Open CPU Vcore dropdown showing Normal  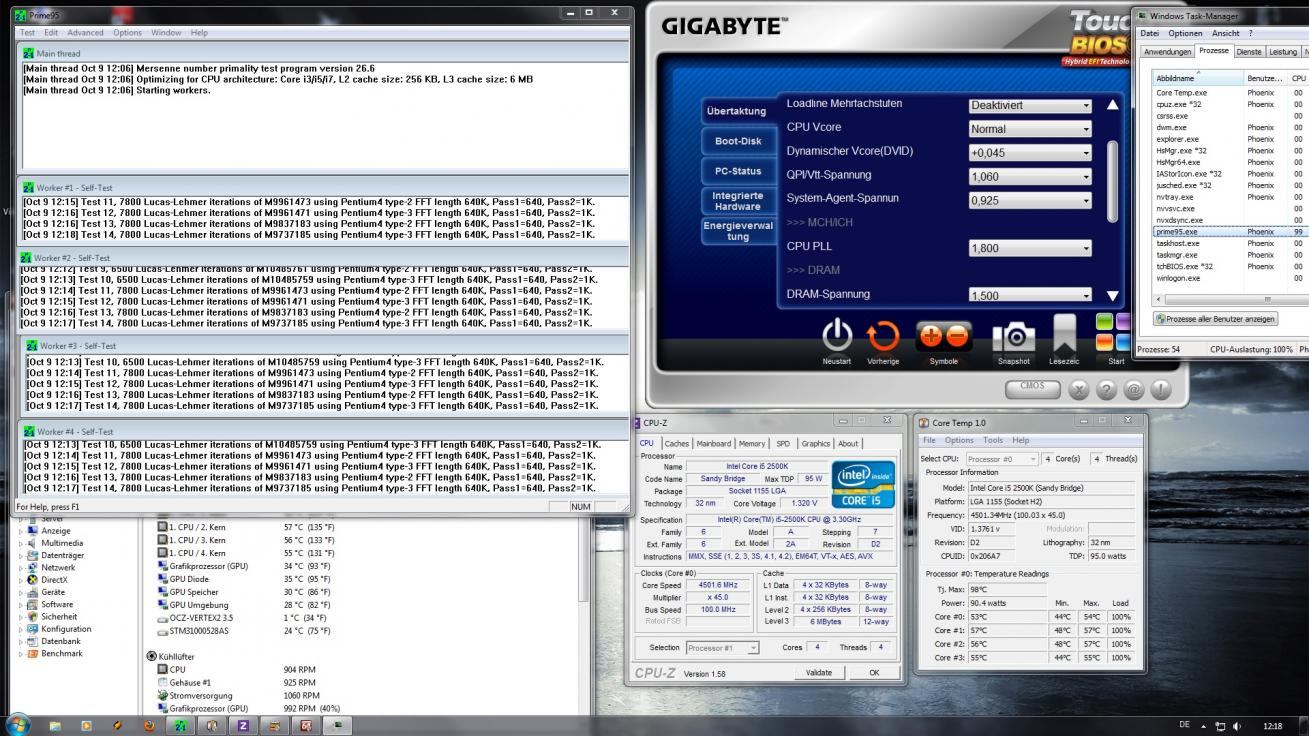pyautogui.click(x=1030, y=129)
